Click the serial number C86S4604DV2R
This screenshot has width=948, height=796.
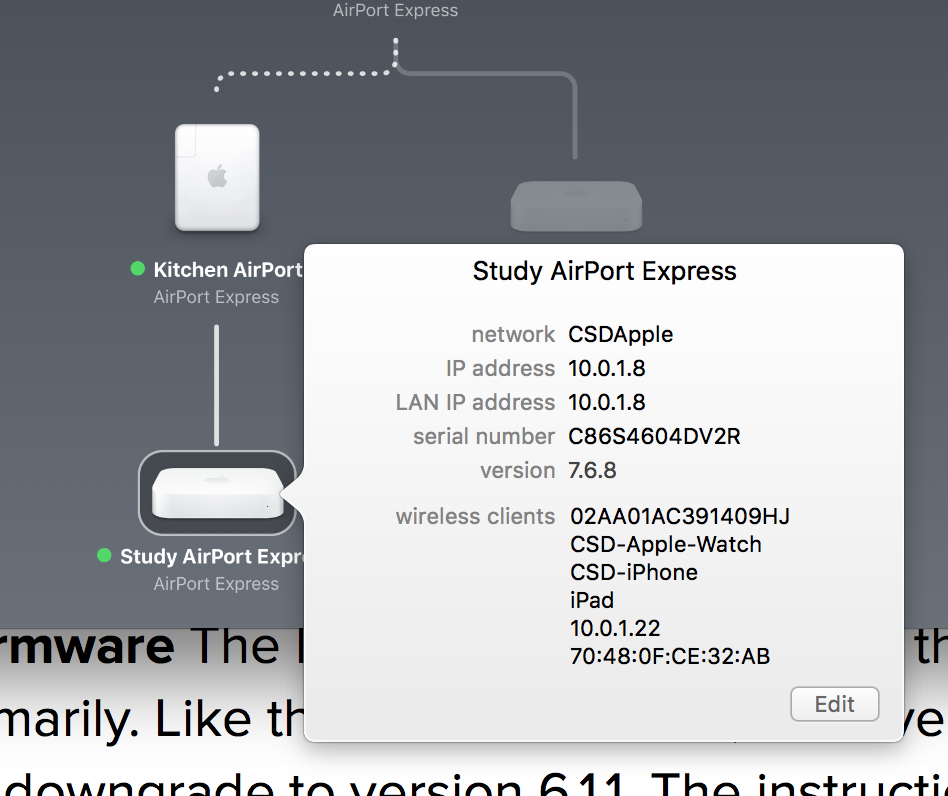(654, 436)
